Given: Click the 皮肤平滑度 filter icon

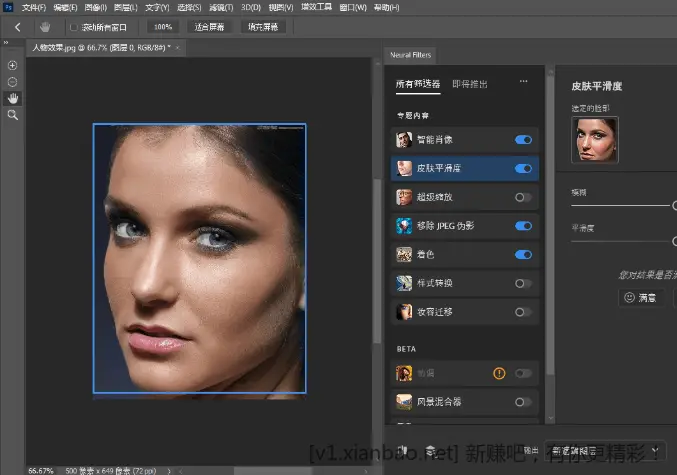Looking at the screenshot, I should coord(404,168).
